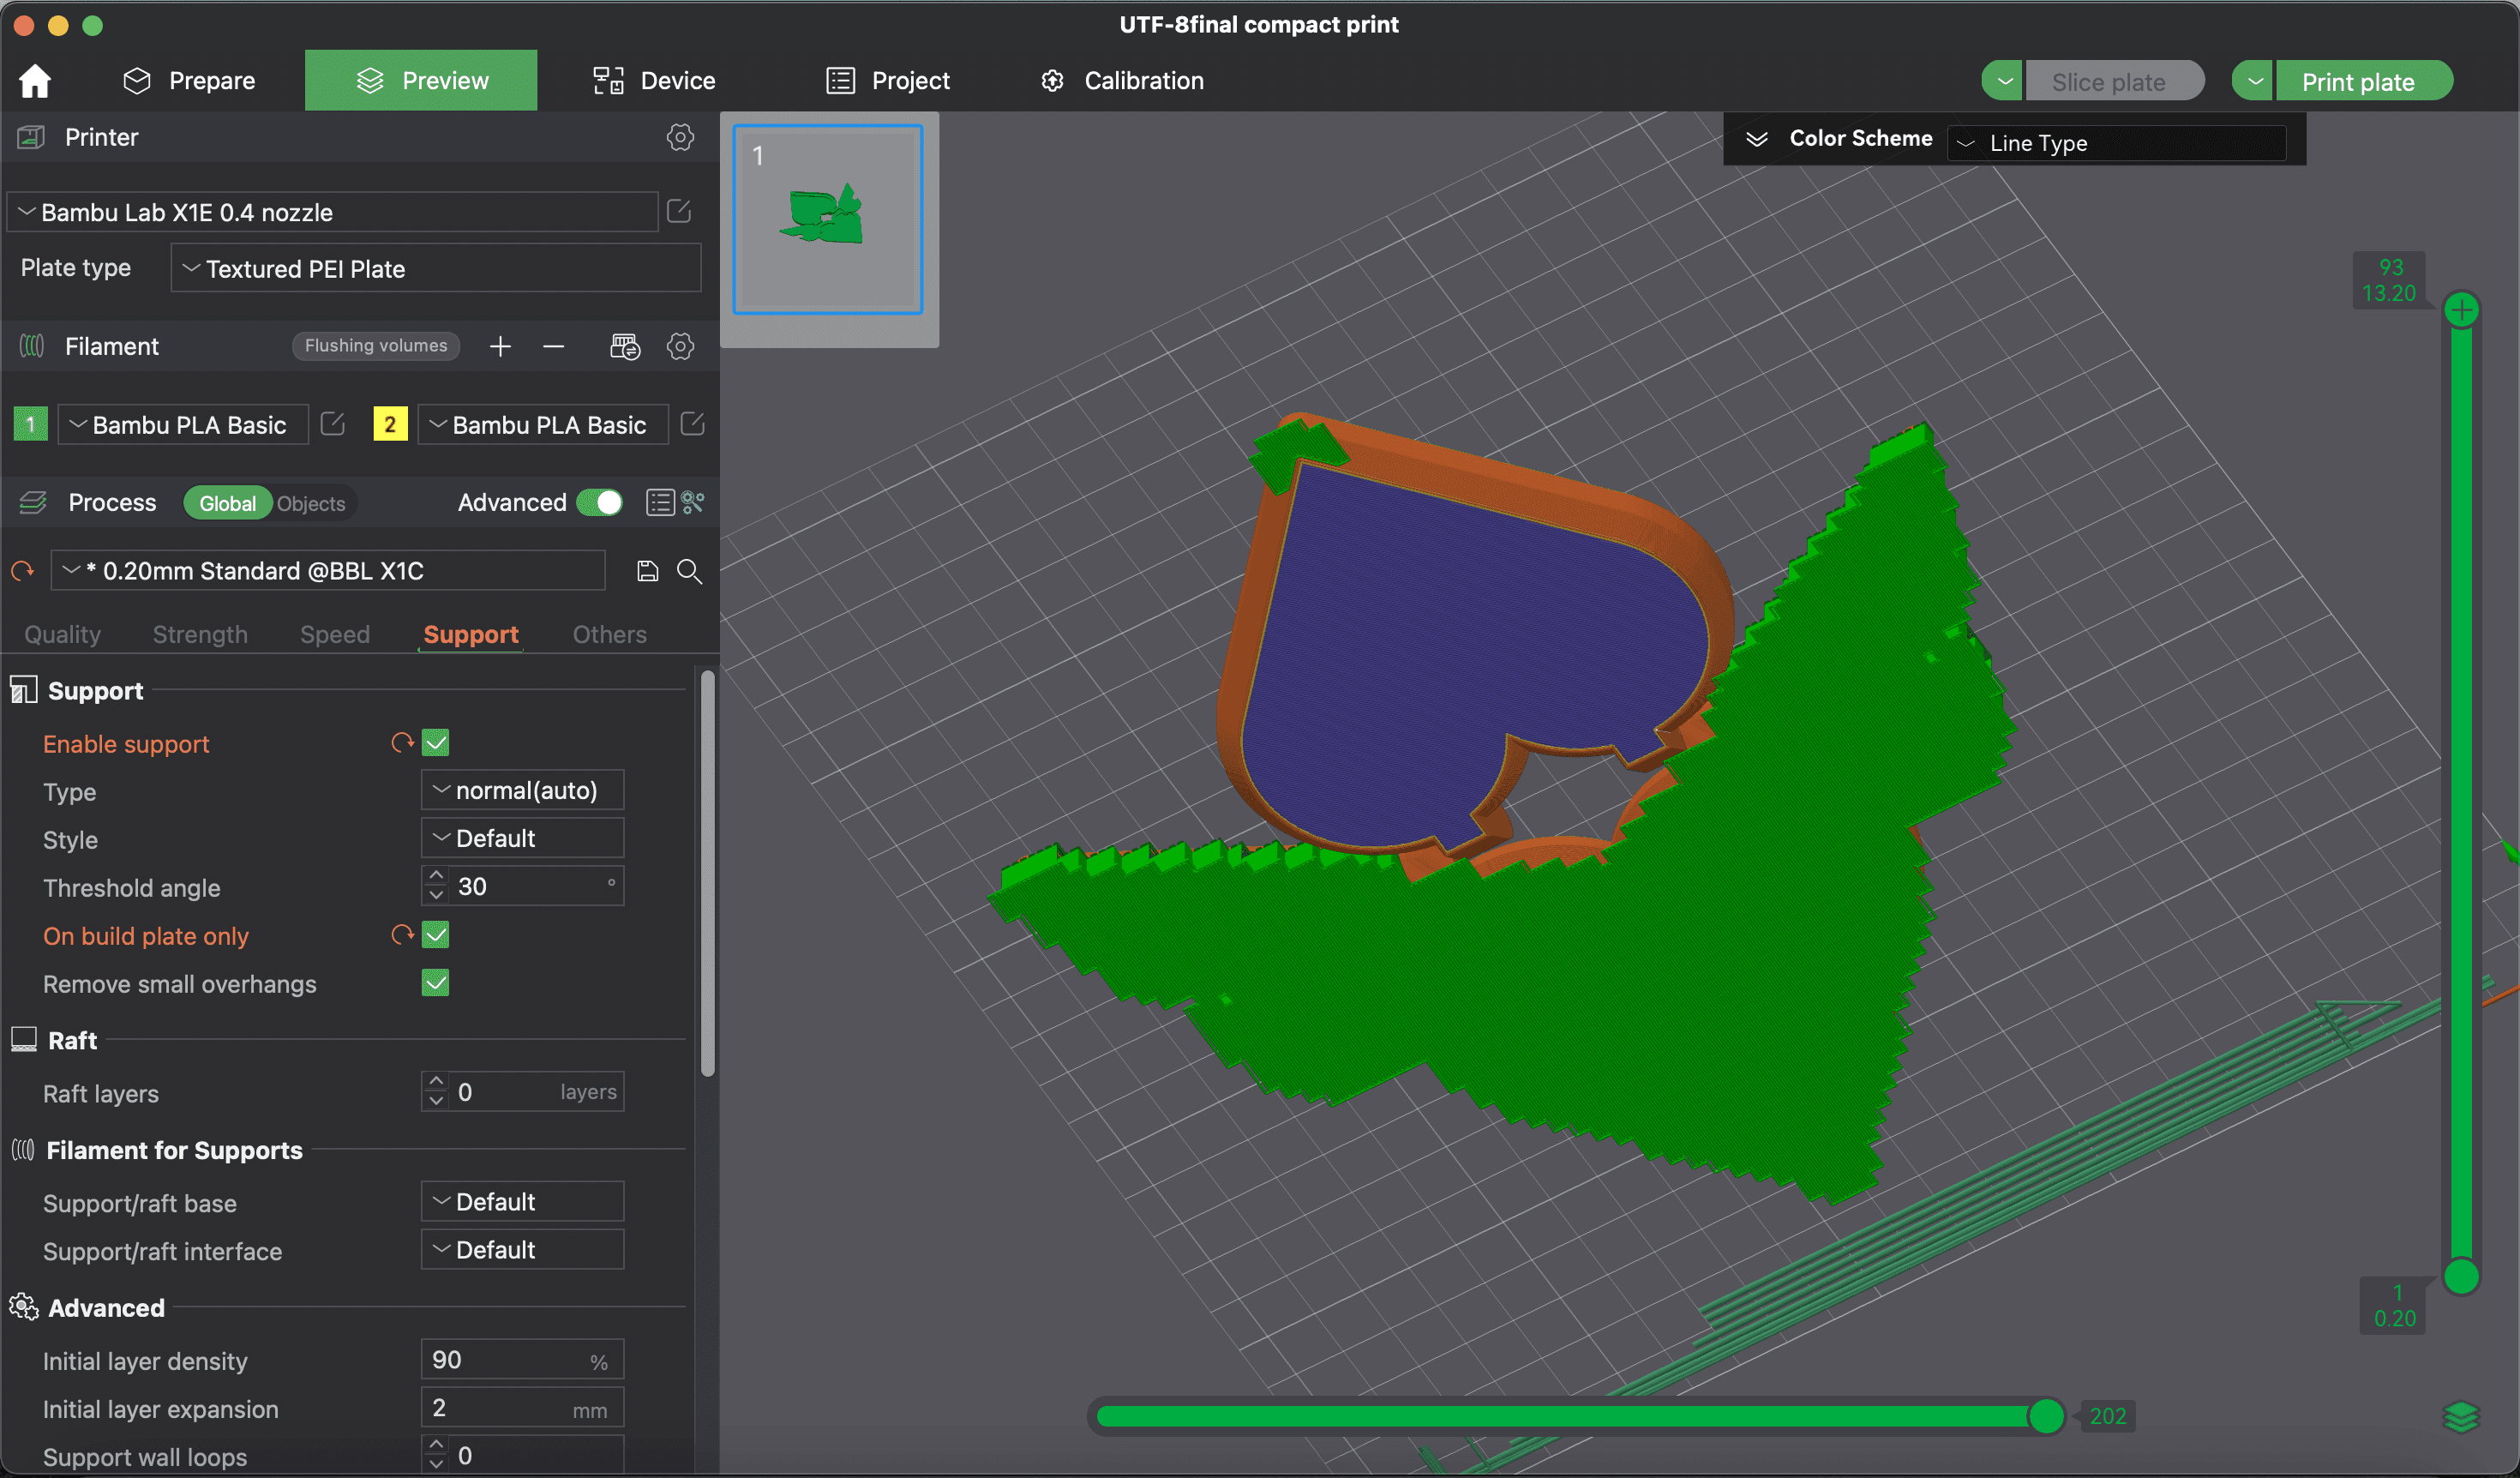2520x1478 pixels.
Task: Click the Print plate button
Action: click(2360, 82)
